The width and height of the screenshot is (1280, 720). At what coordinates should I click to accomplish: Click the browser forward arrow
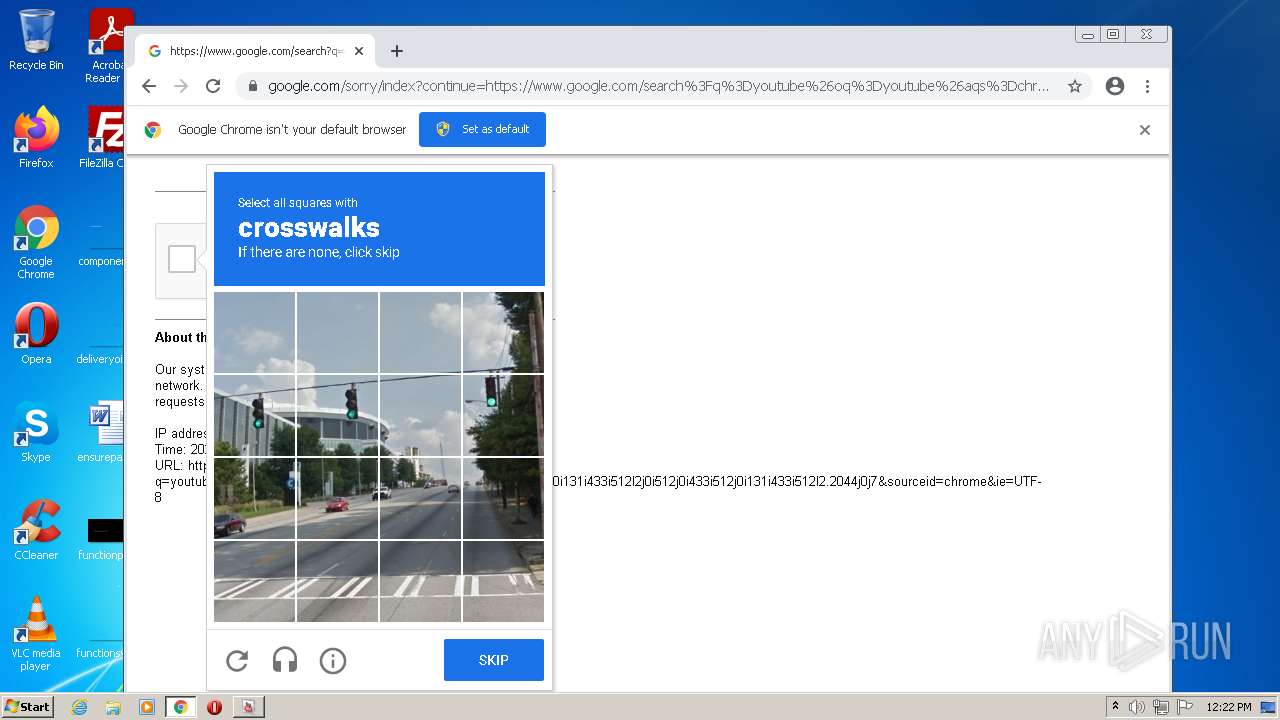tap(181, 86)
